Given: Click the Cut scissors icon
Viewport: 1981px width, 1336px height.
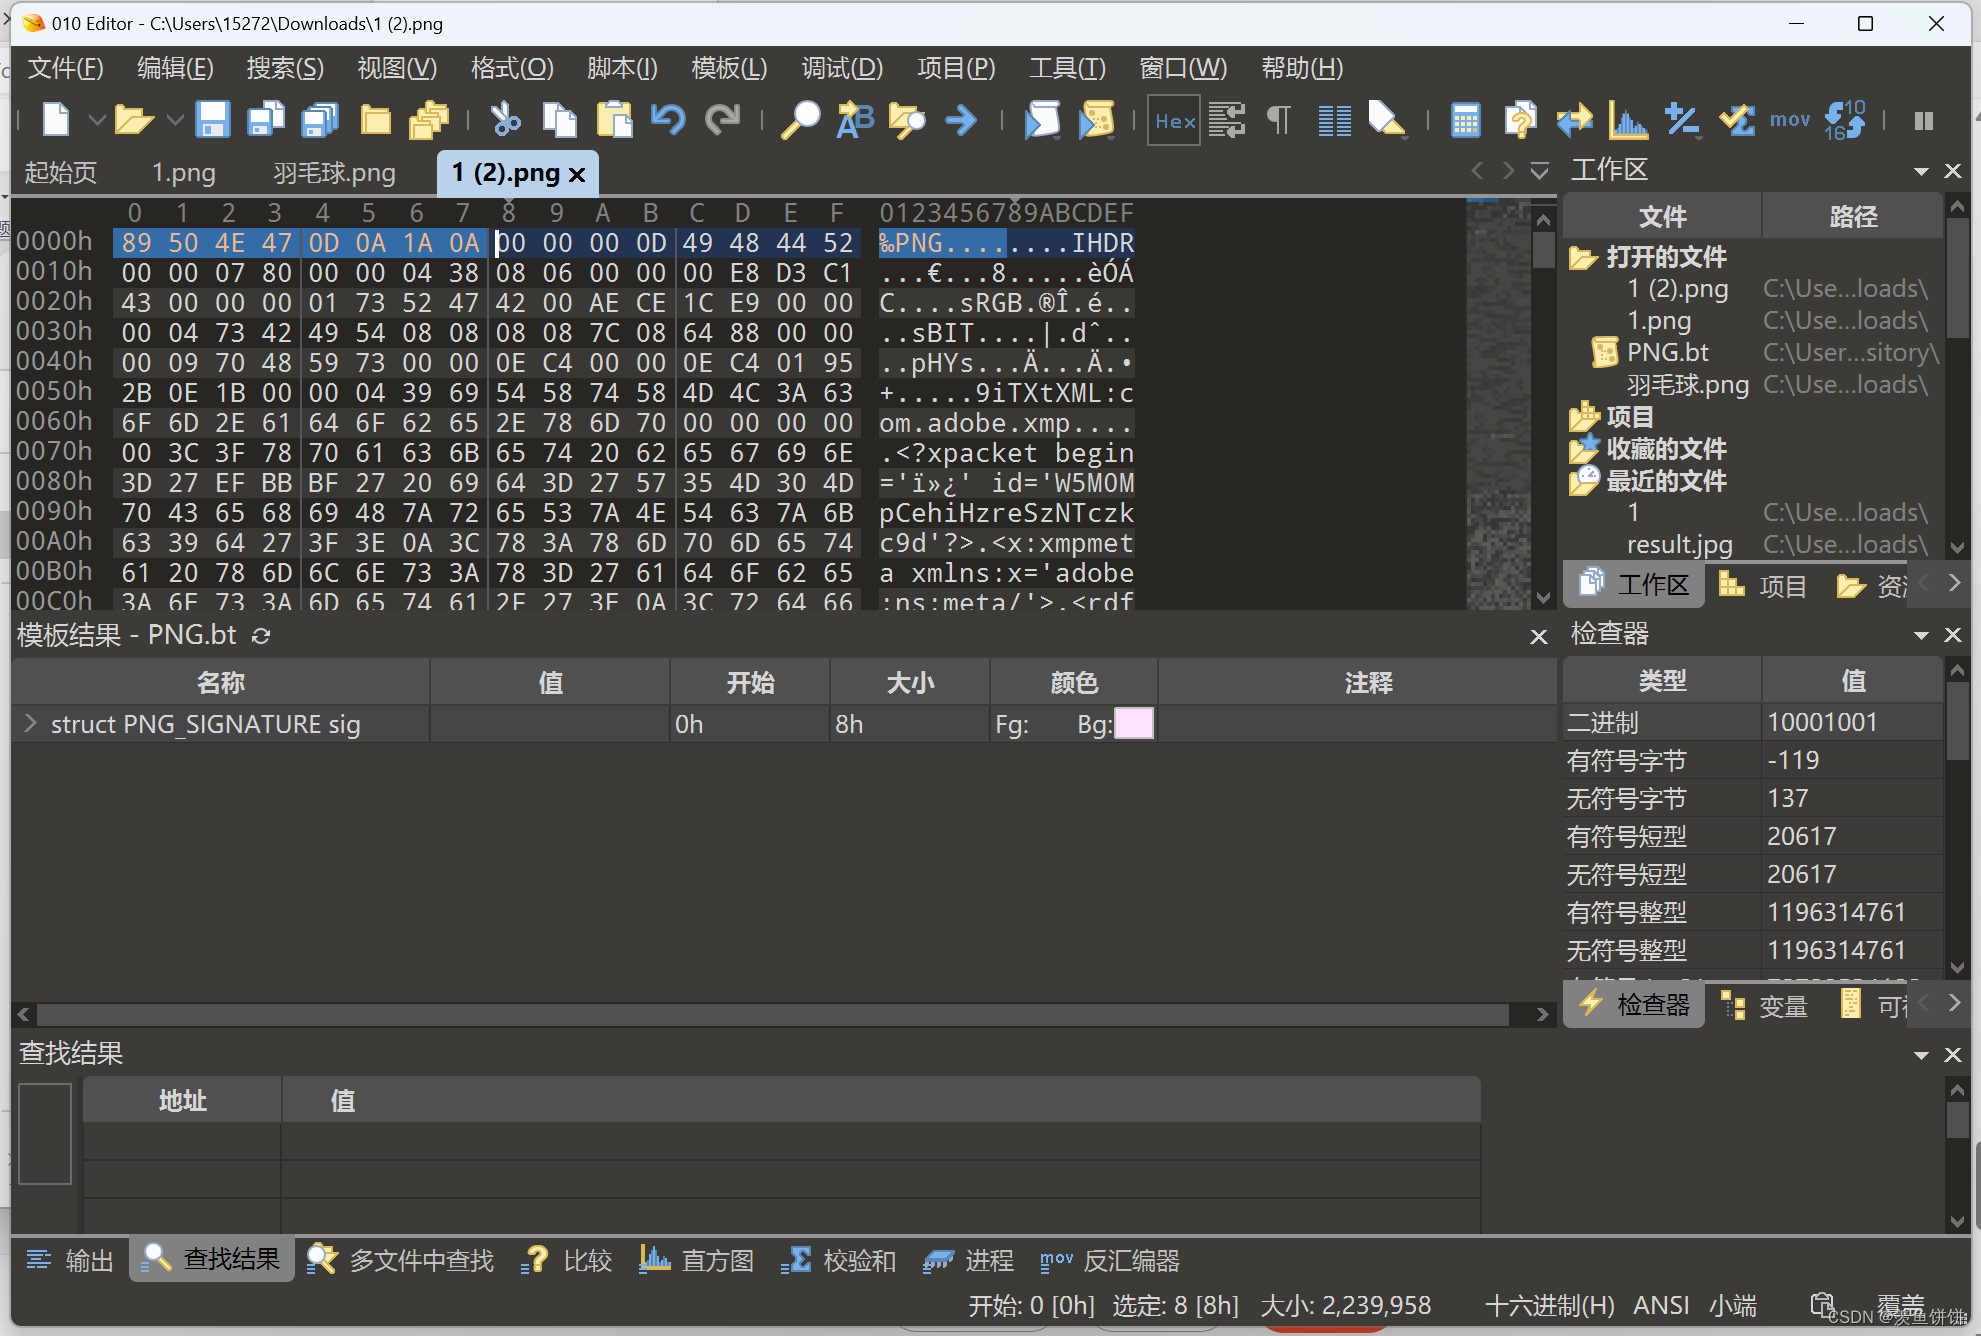Looking at the screenshot, I should [x=506, y=120].
